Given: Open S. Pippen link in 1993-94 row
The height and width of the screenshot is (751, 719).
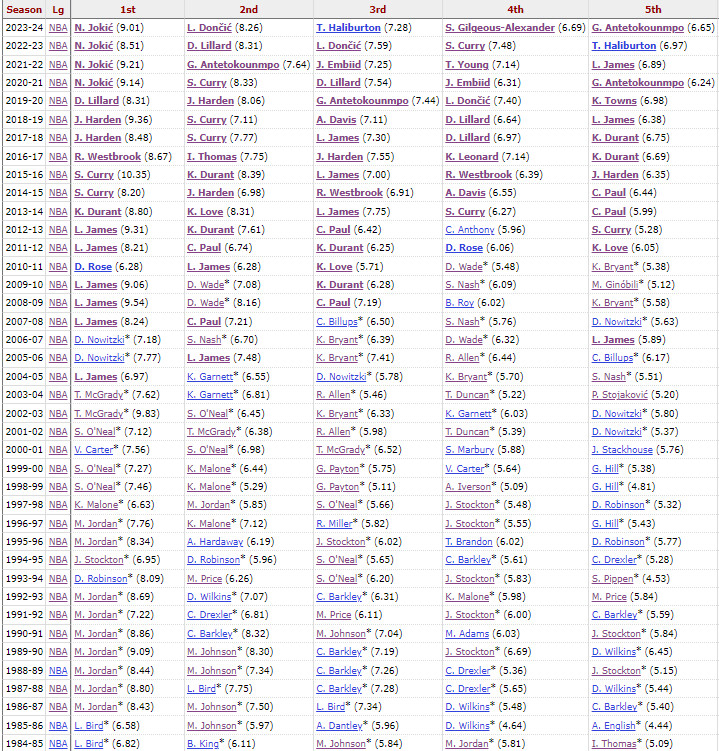Looking at the screenshot, I should coord(613,579).
